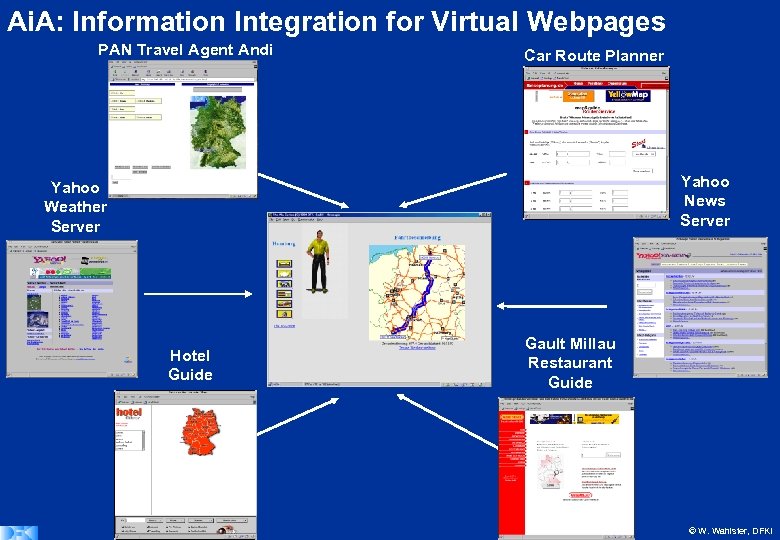The image size is (780, 540).
Task: Click the orange banner in Car Route Planner
Action: coord(578,95)
